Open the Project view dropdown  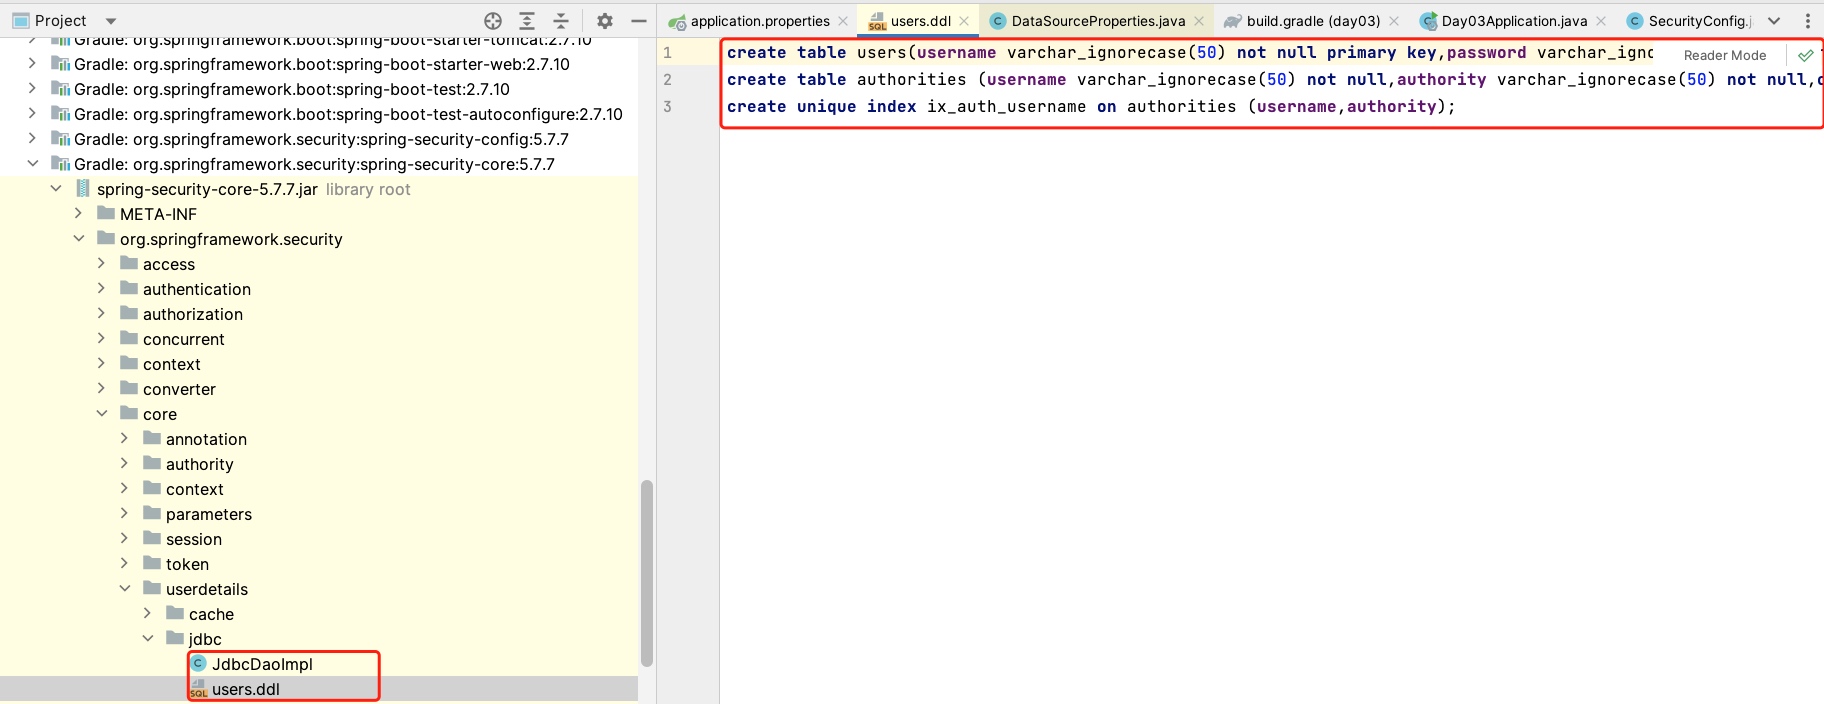tap(111, 21)
